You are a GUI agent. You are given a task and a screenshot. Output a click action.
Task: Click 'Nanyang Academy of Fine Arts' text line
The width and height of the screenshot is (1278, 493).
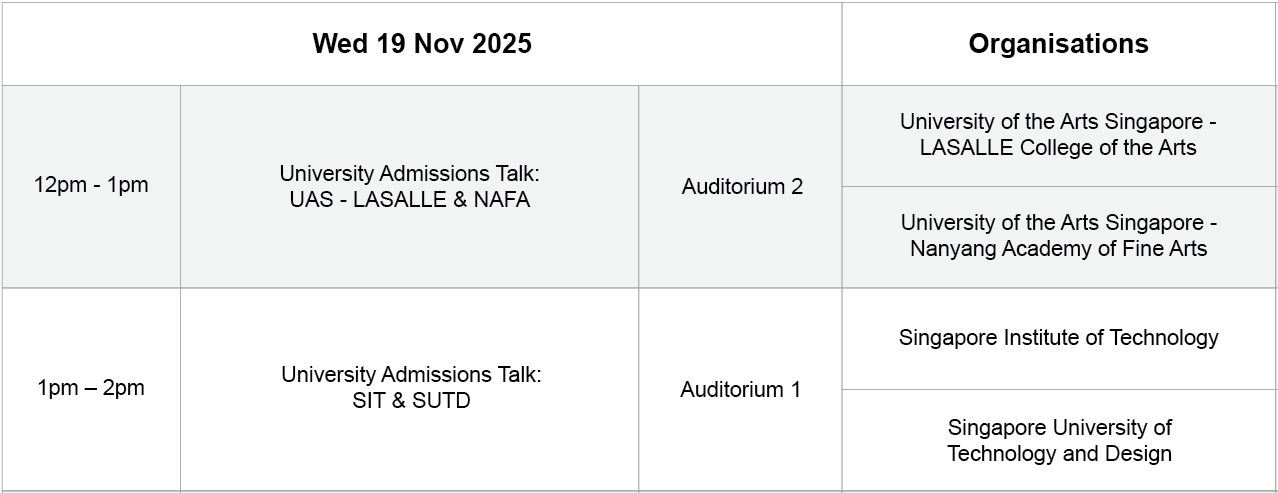[1059, 249]
